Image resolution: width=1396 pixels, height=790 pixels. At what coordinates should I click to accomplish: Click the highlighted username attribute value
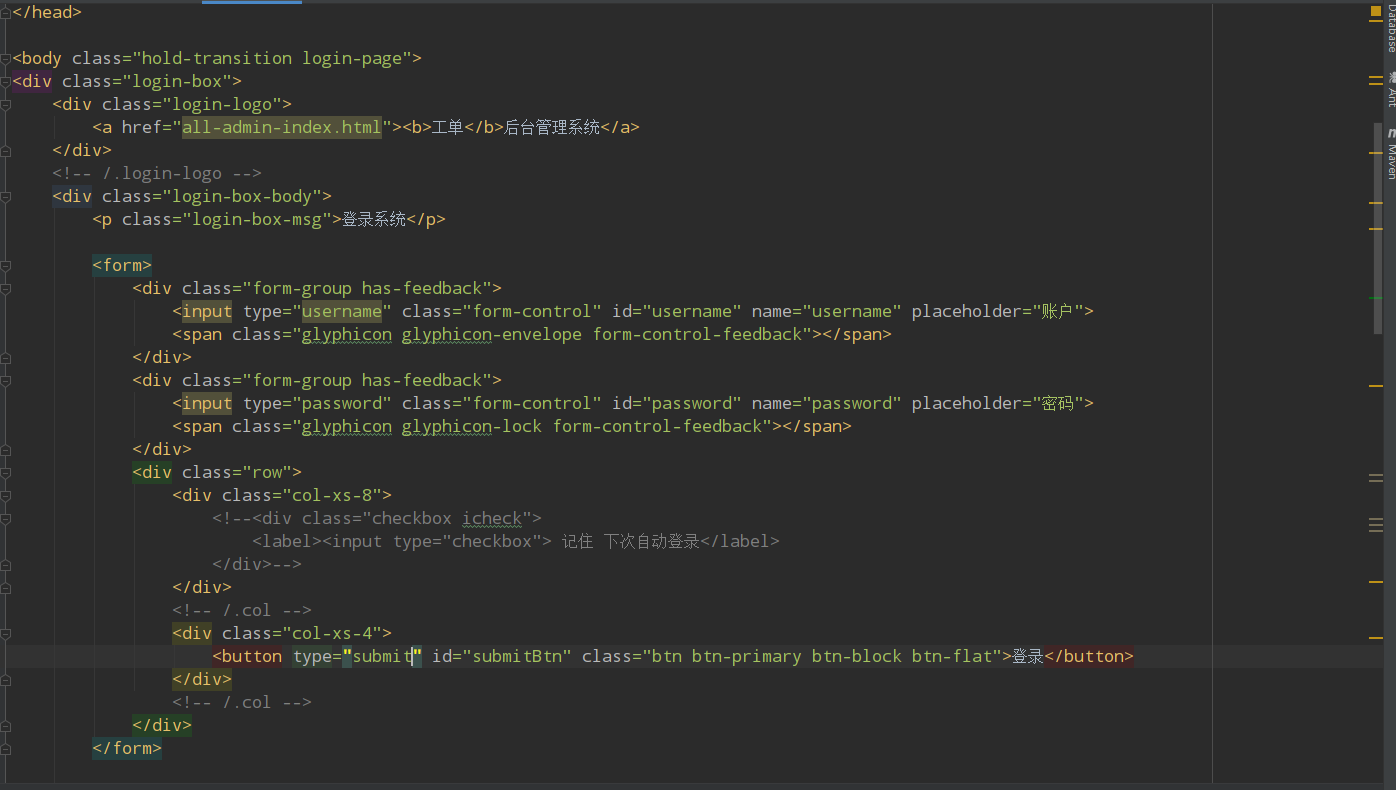341,310
